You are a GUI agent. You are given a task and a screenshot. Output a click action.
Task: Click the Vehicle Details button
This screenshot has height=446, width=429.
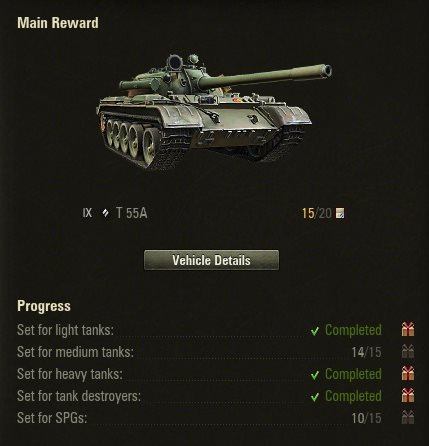(x=211, y=260)
